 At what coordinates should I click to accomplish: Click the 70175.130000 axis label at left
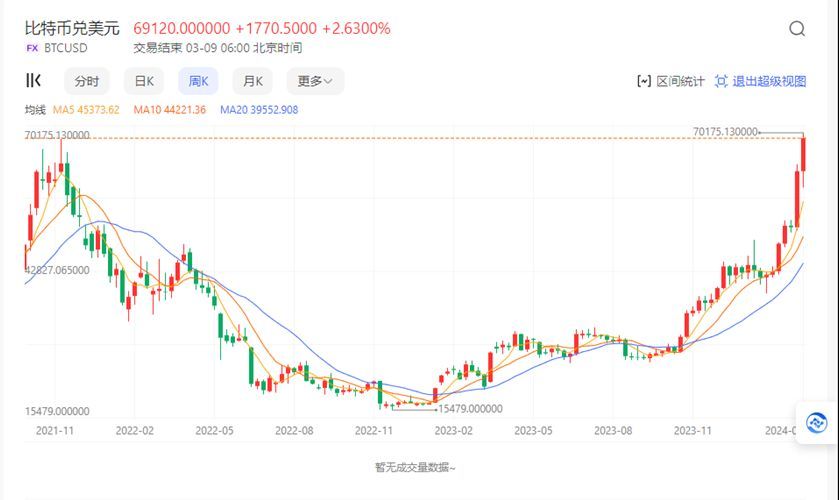[x=57, y=135]
